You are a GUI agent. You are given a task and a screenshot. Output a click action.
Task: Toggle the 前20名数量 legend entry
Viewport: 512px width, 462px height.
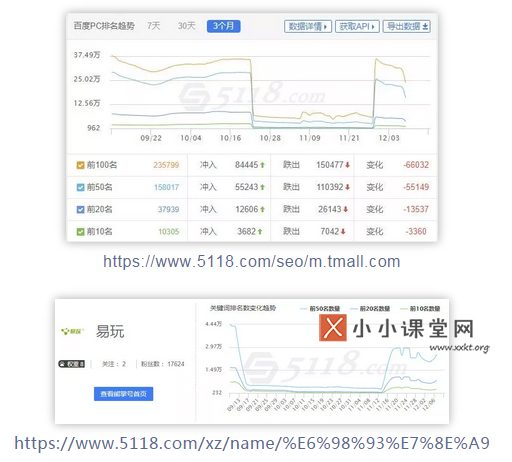click(x=370, y=309)
